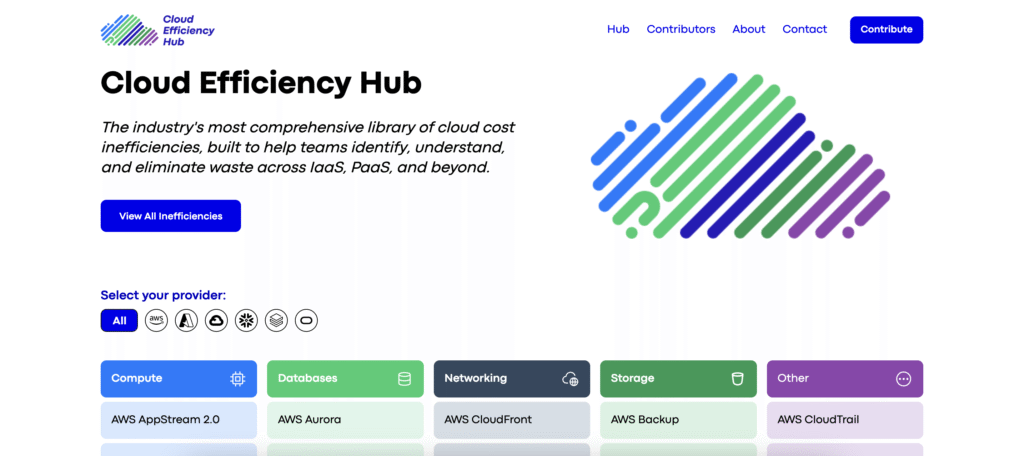Click the large 'Cloud Efficiency Hub' heading
Image resolution: width=1024 pixels, height=456 pixels.
tap(261, 83)
